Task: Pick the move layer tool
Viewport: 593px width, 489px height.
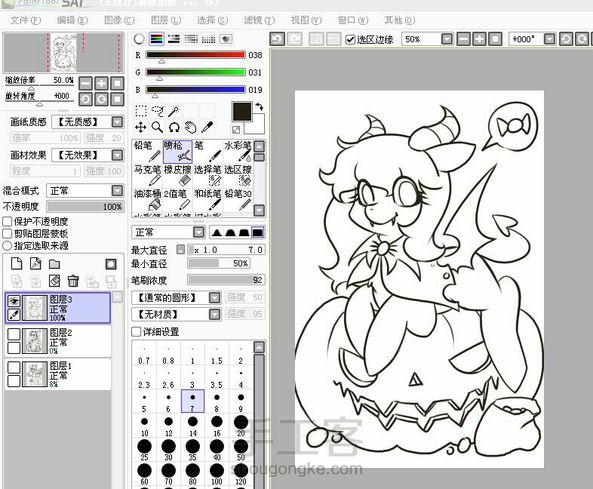Action: click(x=141, y=127)
